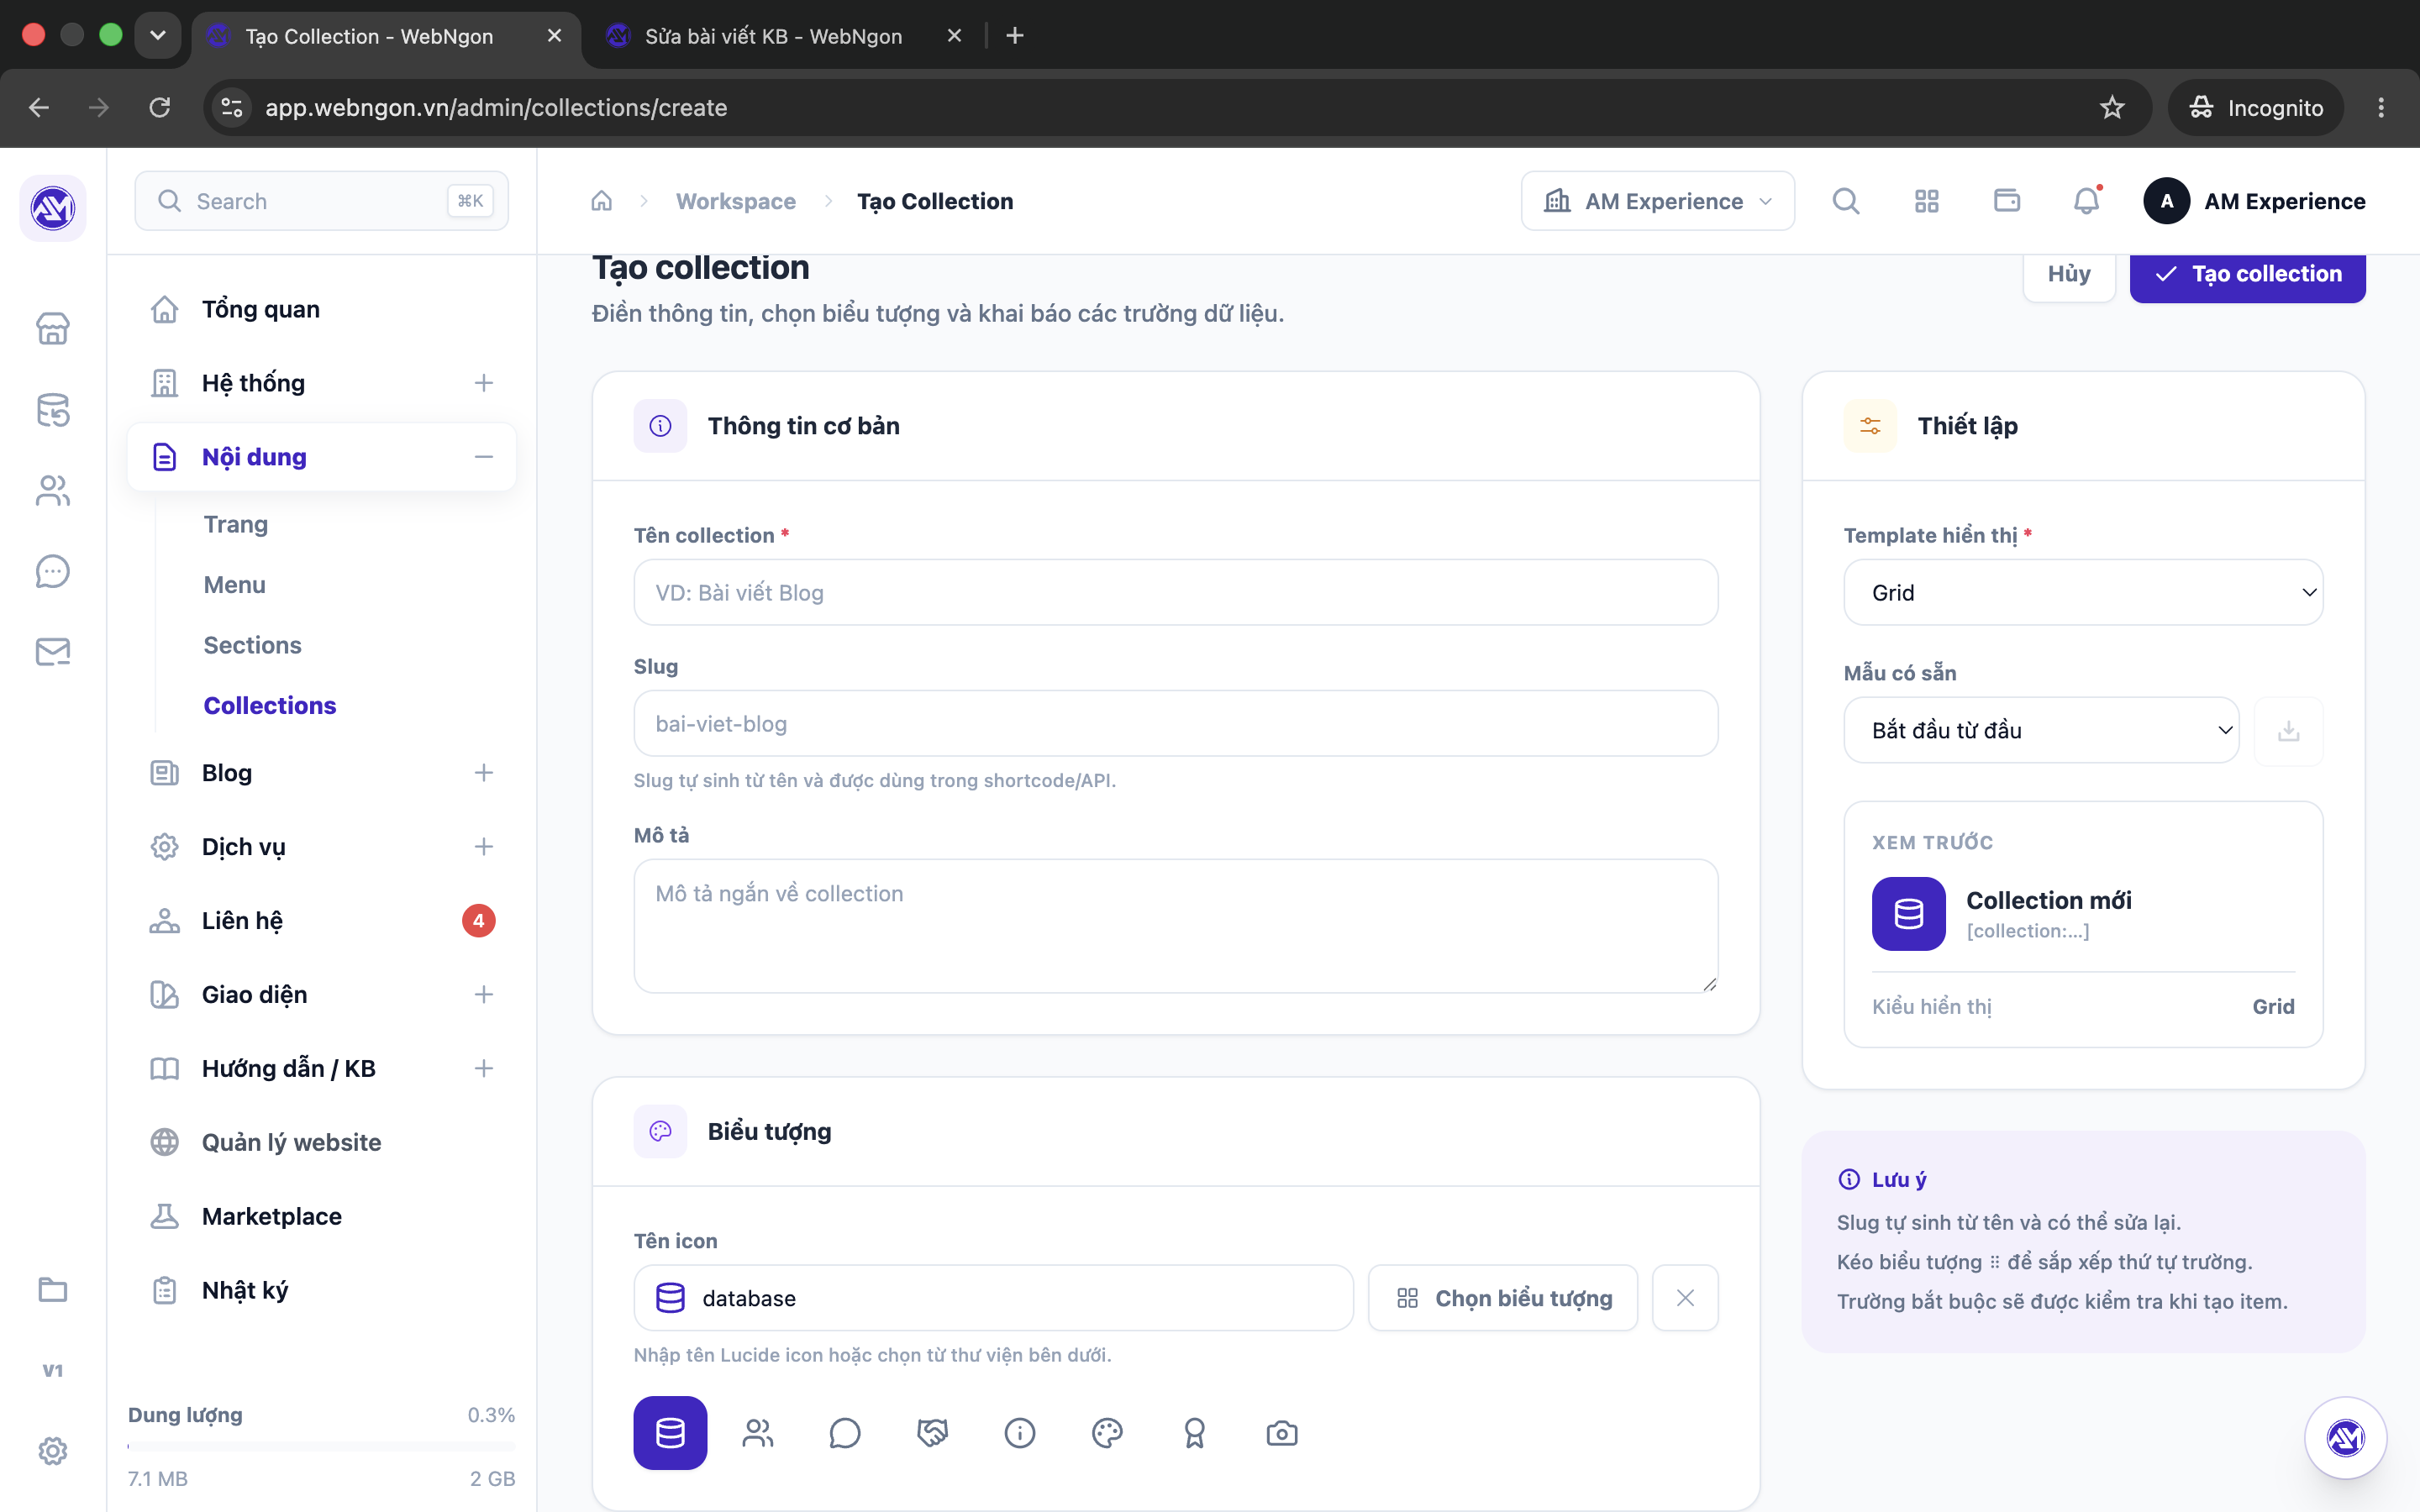
Task: Select the award ribbon icon in the gallery
Action: [x=1195, y=1433]
